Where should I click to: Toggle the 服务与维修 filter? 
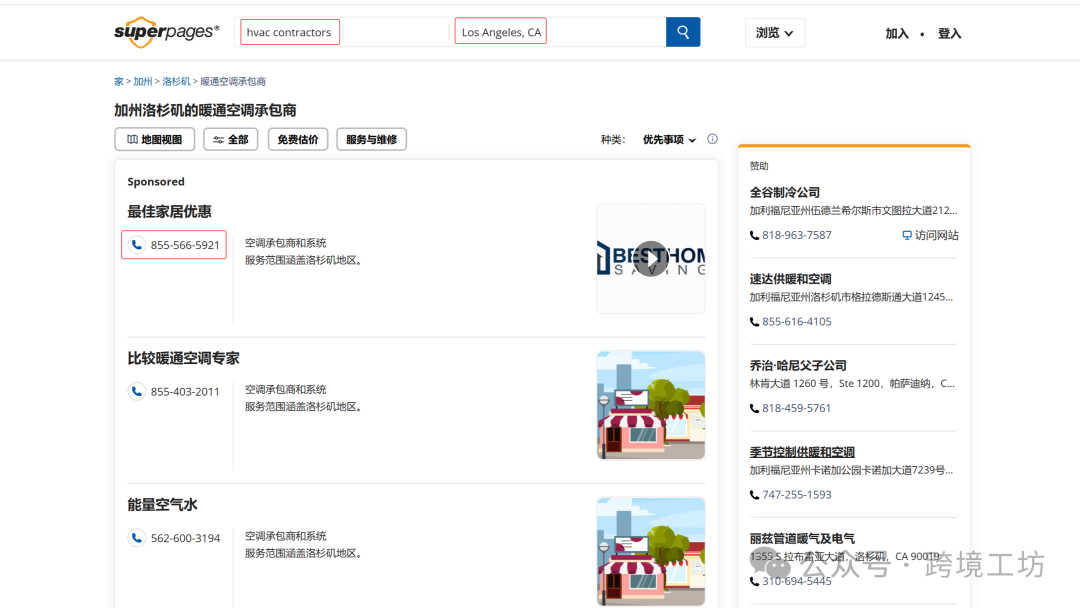point(371,139)
